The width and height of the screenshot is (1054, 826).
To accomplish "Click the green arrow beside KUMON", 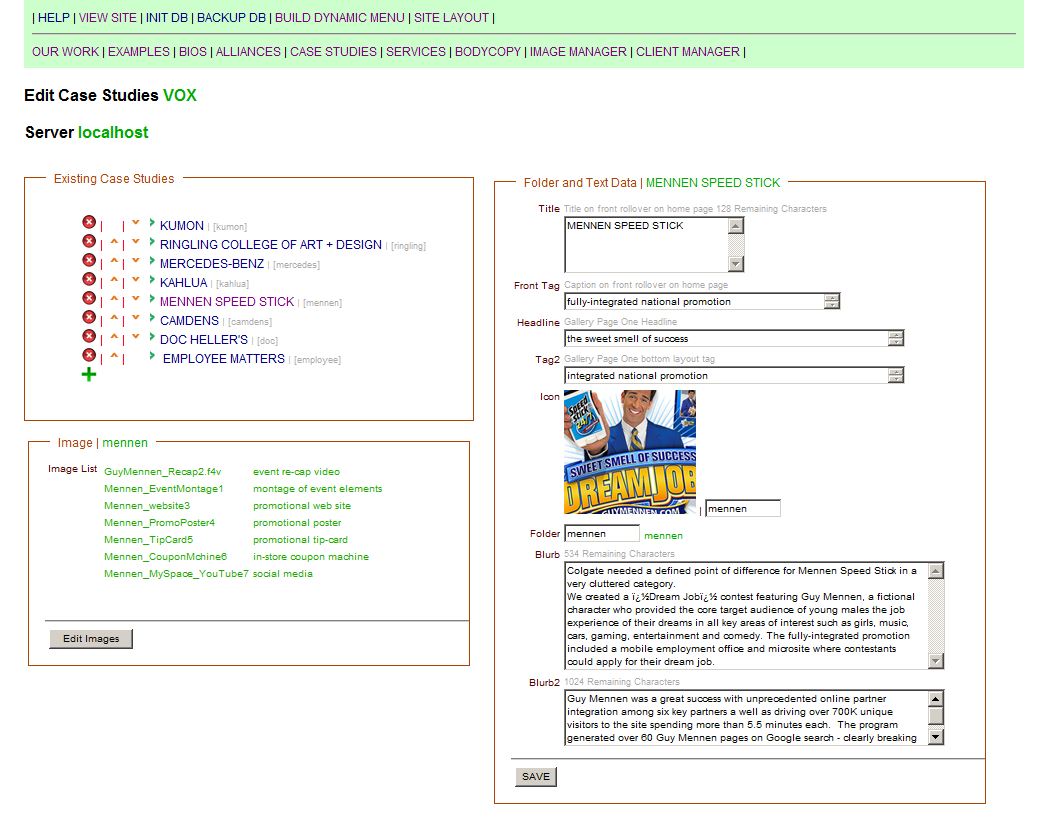I will [153, 222].
